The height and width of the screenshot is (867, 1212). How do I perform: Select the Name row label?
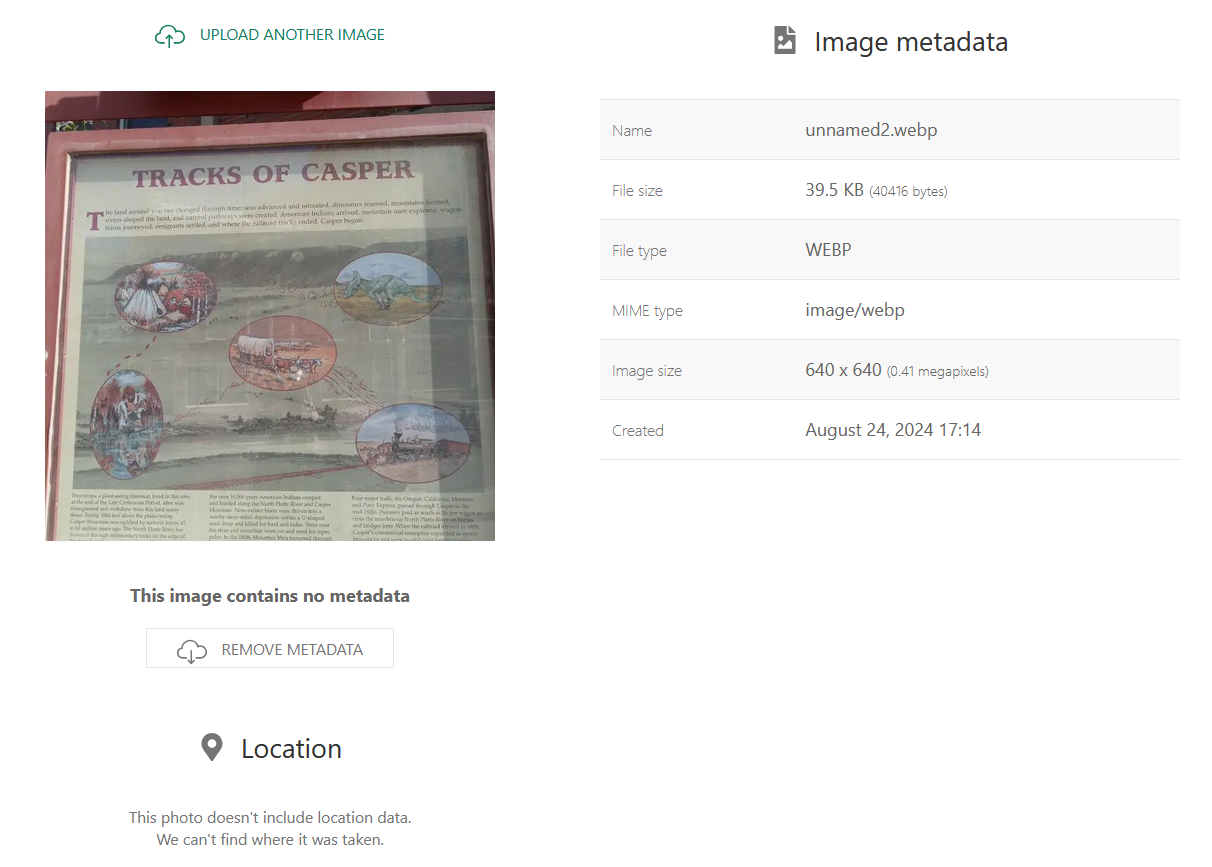pos(632,131)
